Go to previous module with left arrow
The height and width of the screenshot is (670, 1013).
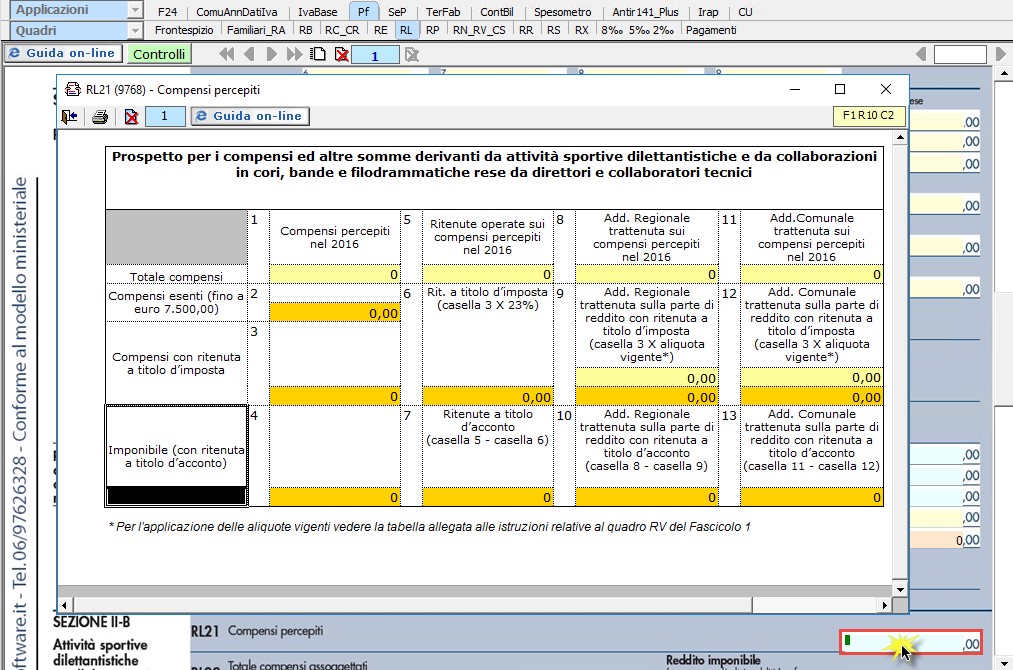click(x=249, y=55)
